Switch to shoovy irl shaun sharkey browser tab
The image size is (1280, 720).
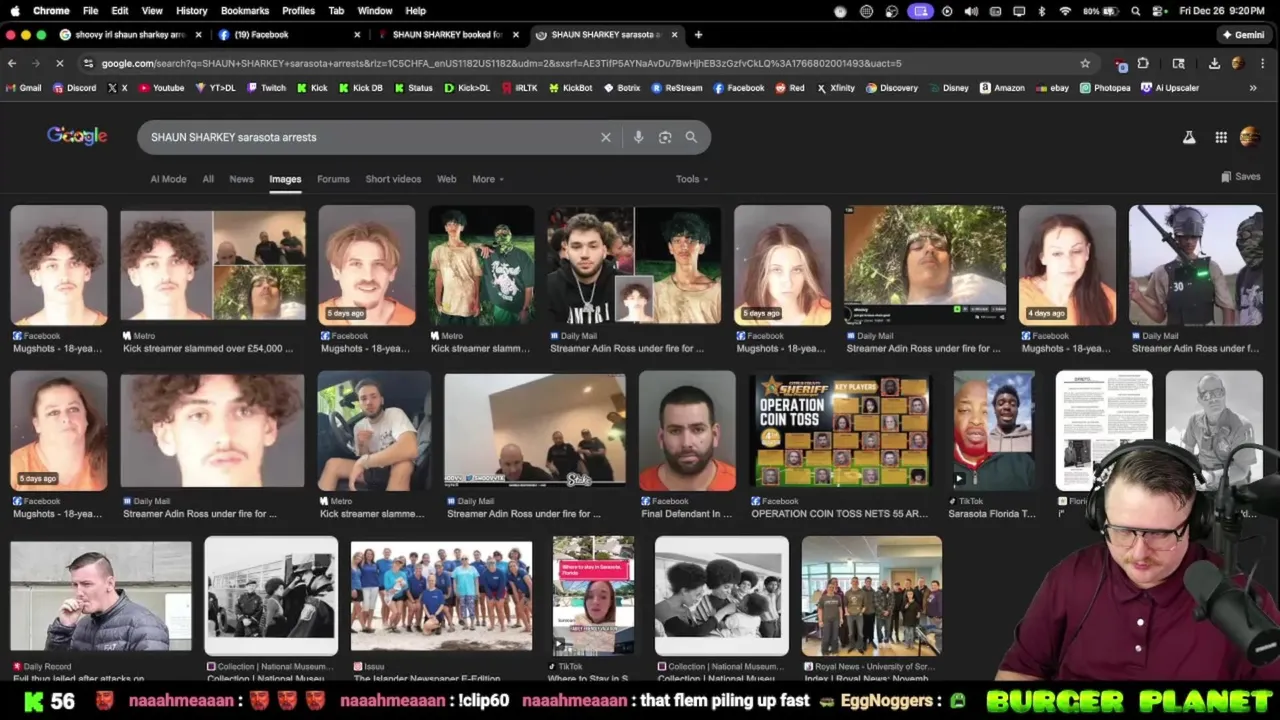[x=130, y=34]
